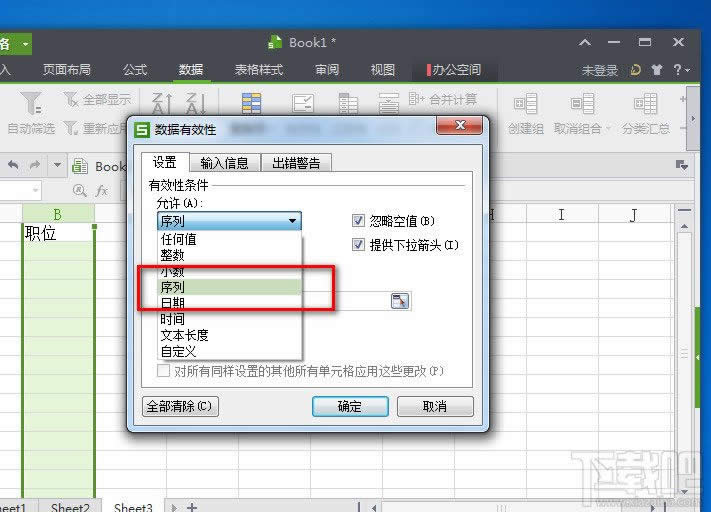Choose 任何值 in the allow list
The width and height of the screenshot is (711, 512).
[229, 239]
